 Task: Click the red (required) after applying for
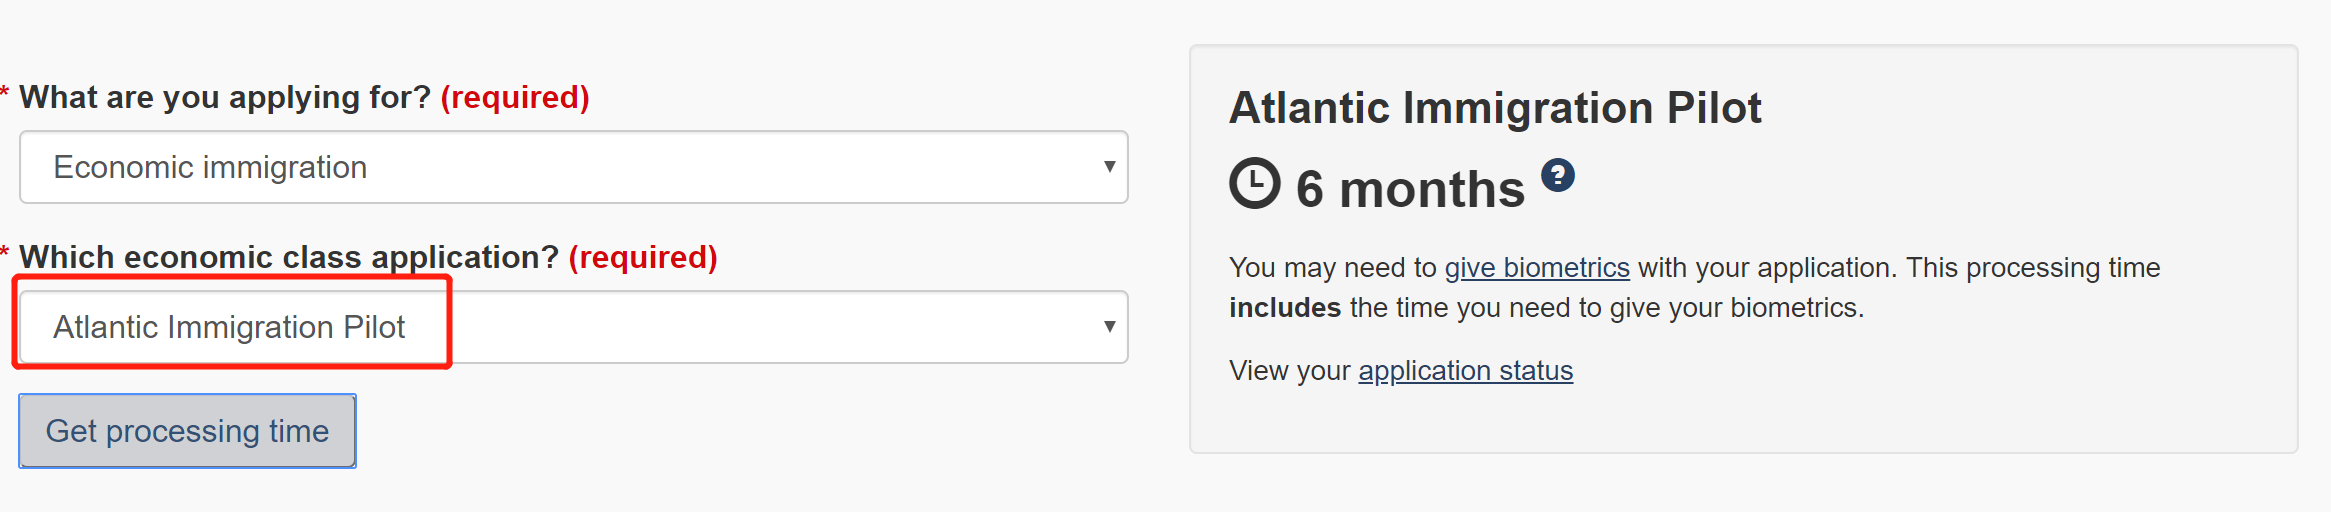[515, 97]
